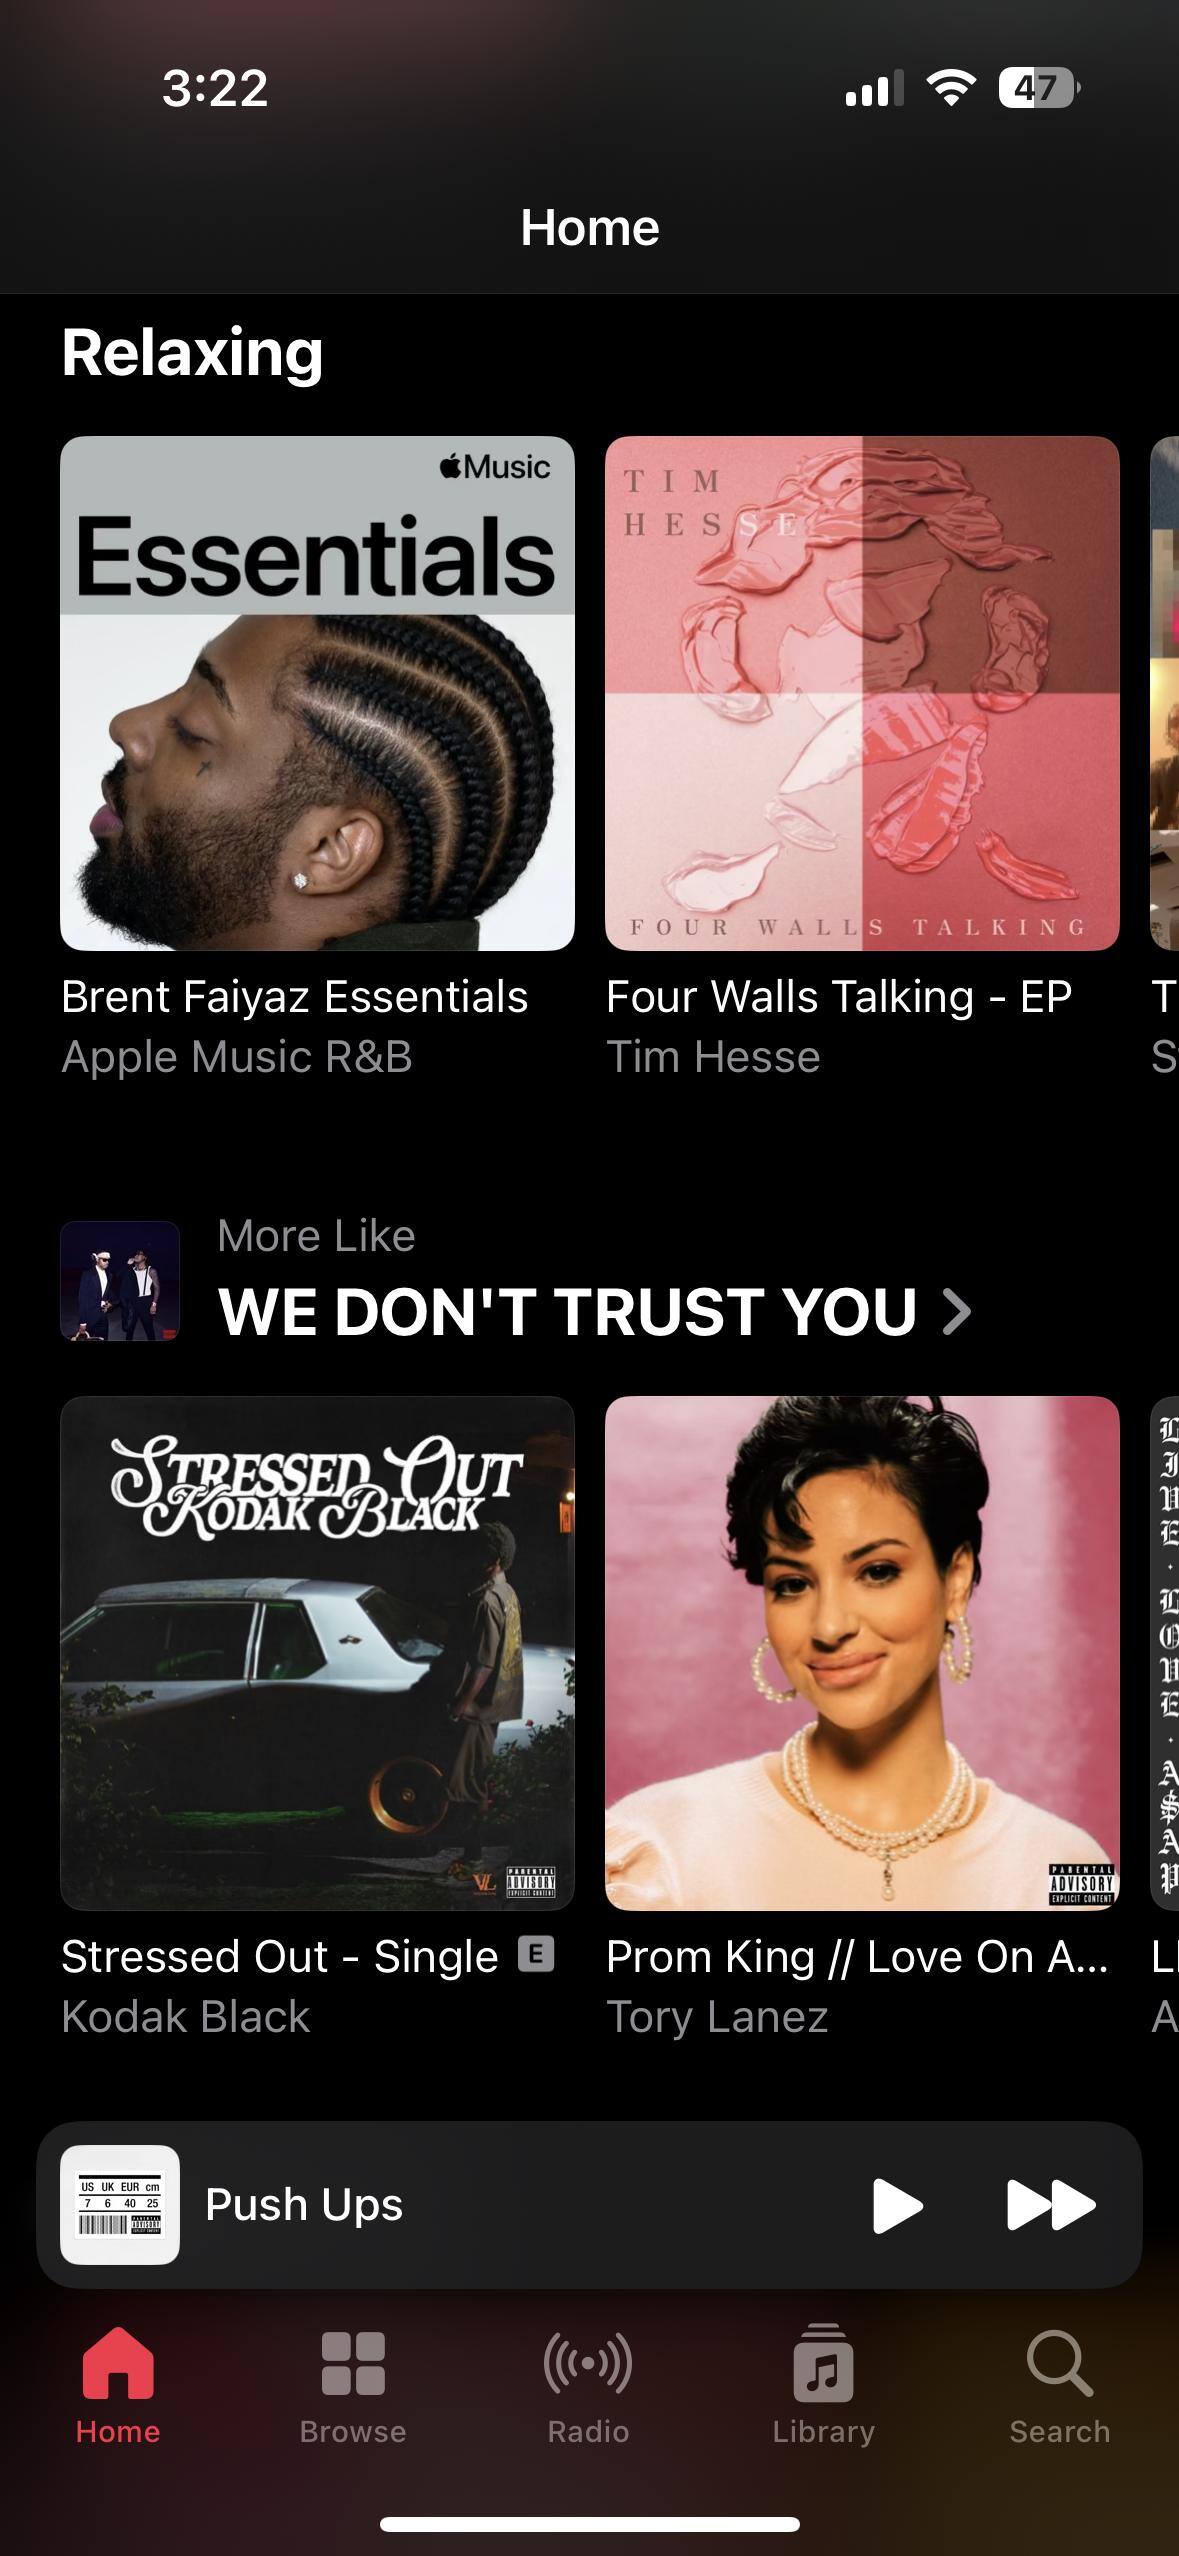Open Four Walls Talking EP cover

pos(862,693)
